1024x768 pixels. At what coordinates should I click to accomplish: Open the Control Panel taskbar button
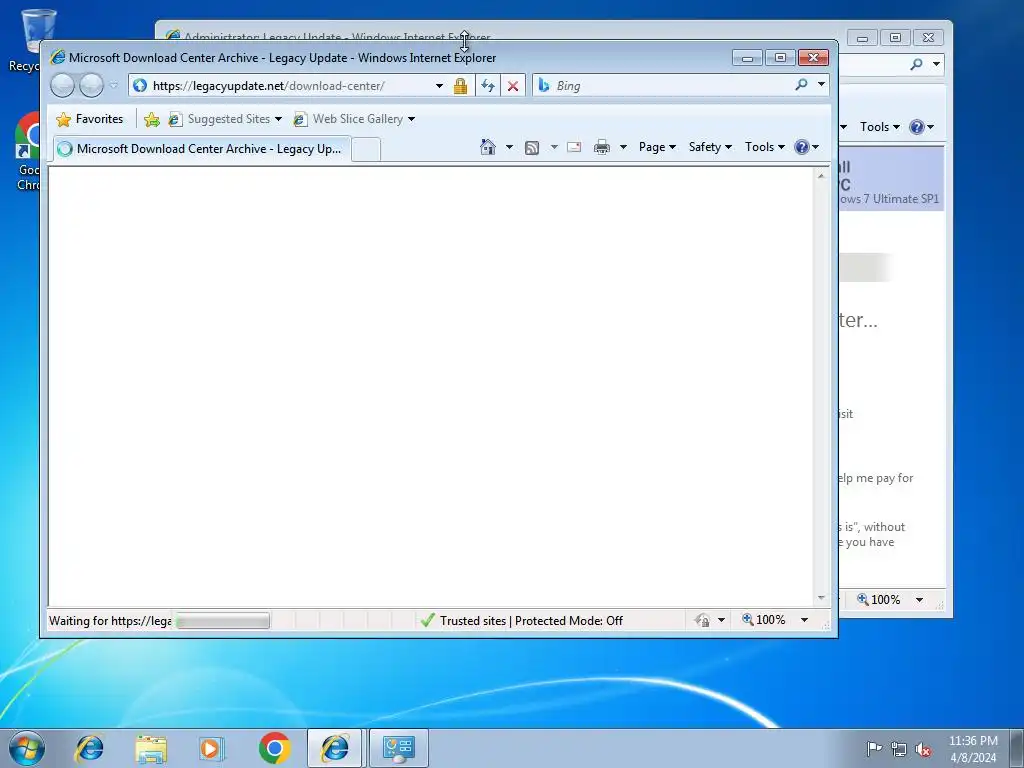tap(399, 748)
